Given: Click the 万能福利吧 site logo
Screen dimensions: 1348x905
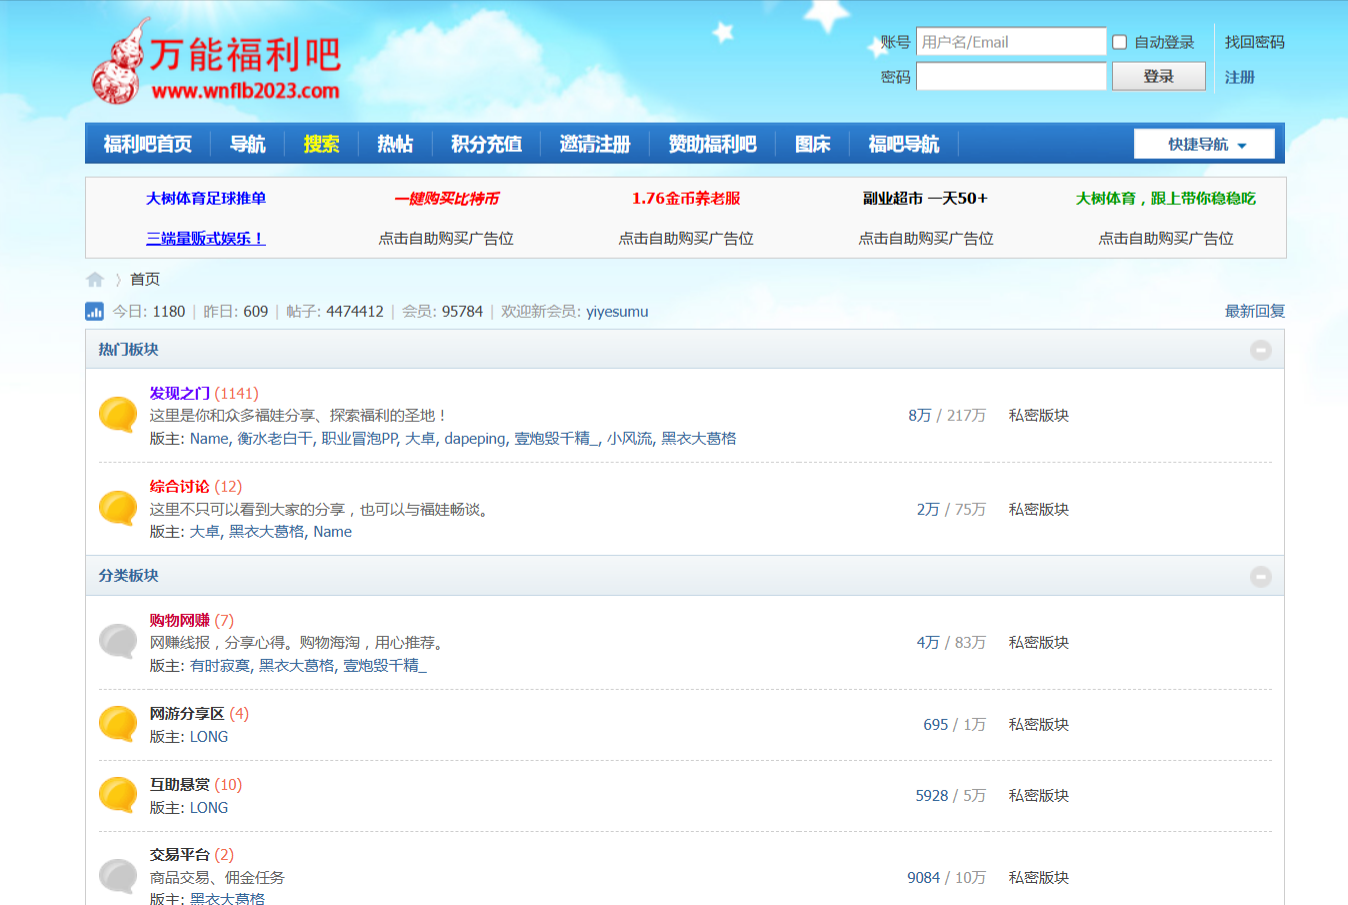Looking at the screenshot, I should (x=216, y=62).
